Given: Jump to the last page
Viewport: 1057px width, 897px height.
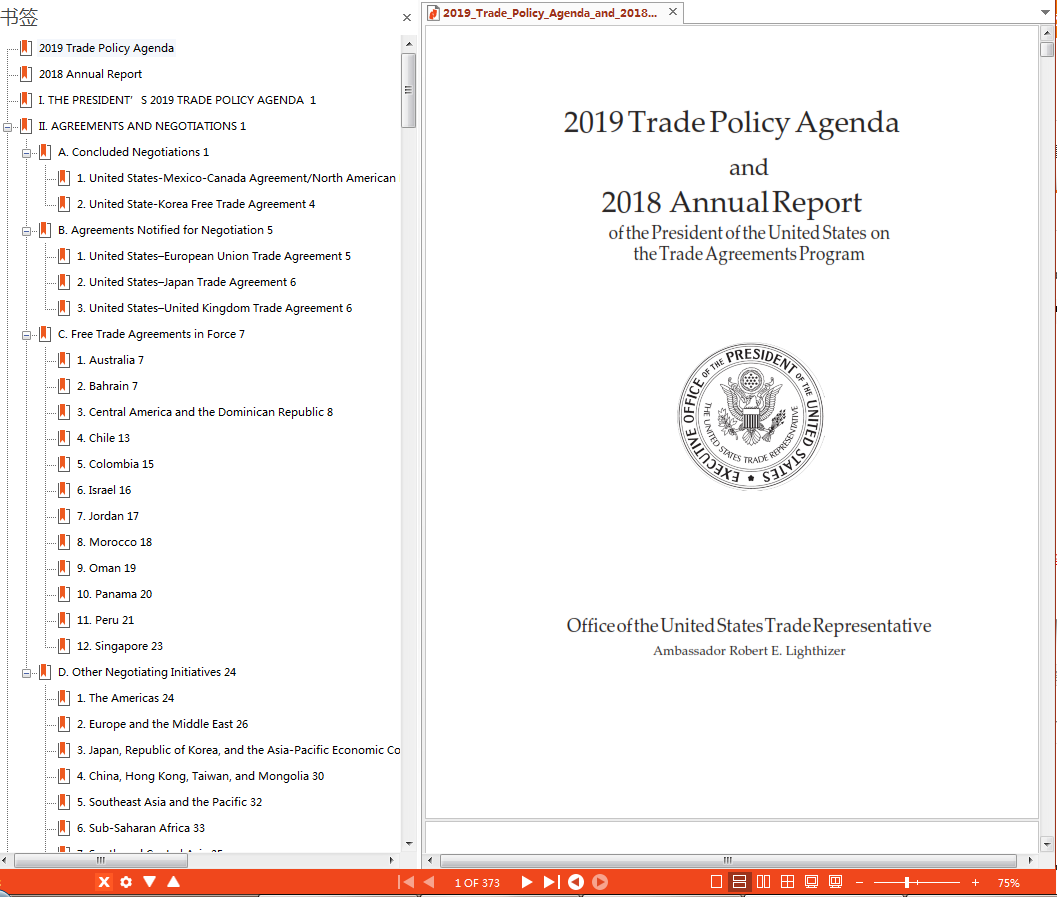Looking at the screenshot, I should 551,881.
